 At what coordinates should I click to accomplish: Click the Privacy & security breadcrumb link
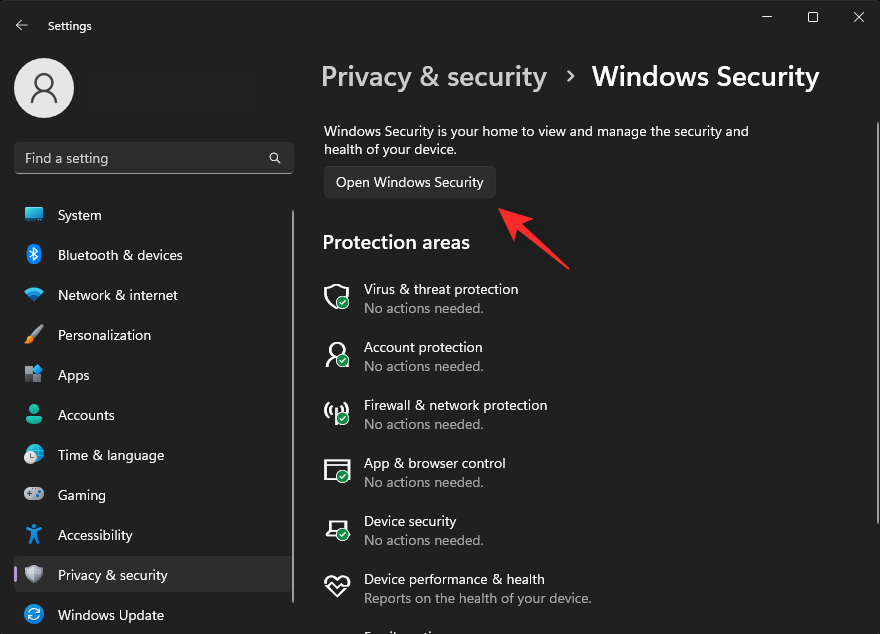[x=434, y=77]
